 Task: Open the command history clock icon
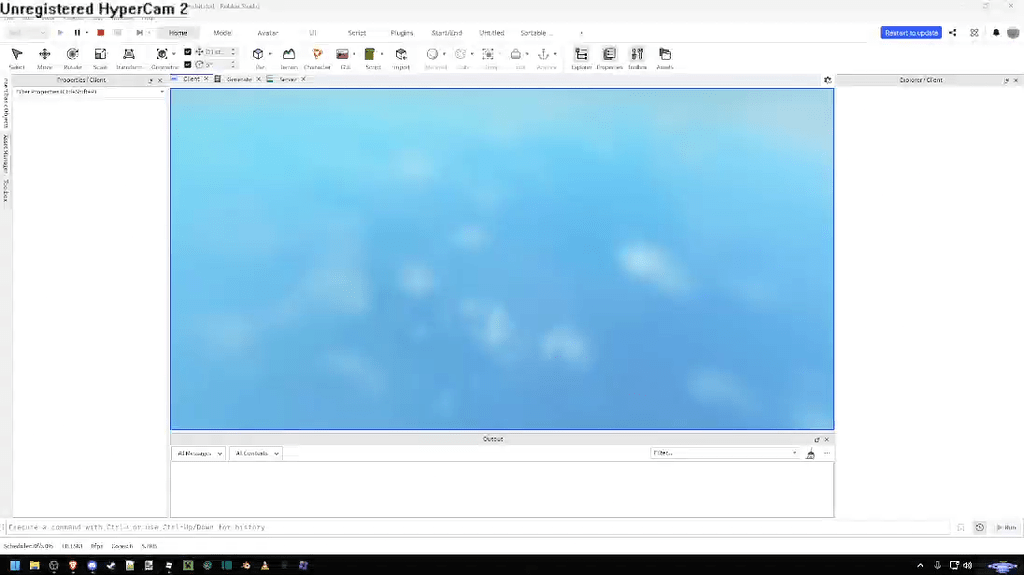point(980,527)
